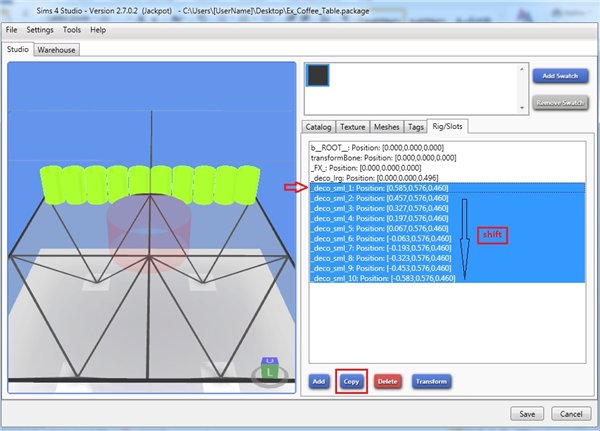
Task: Select the Tags tab
Action: 416,127
